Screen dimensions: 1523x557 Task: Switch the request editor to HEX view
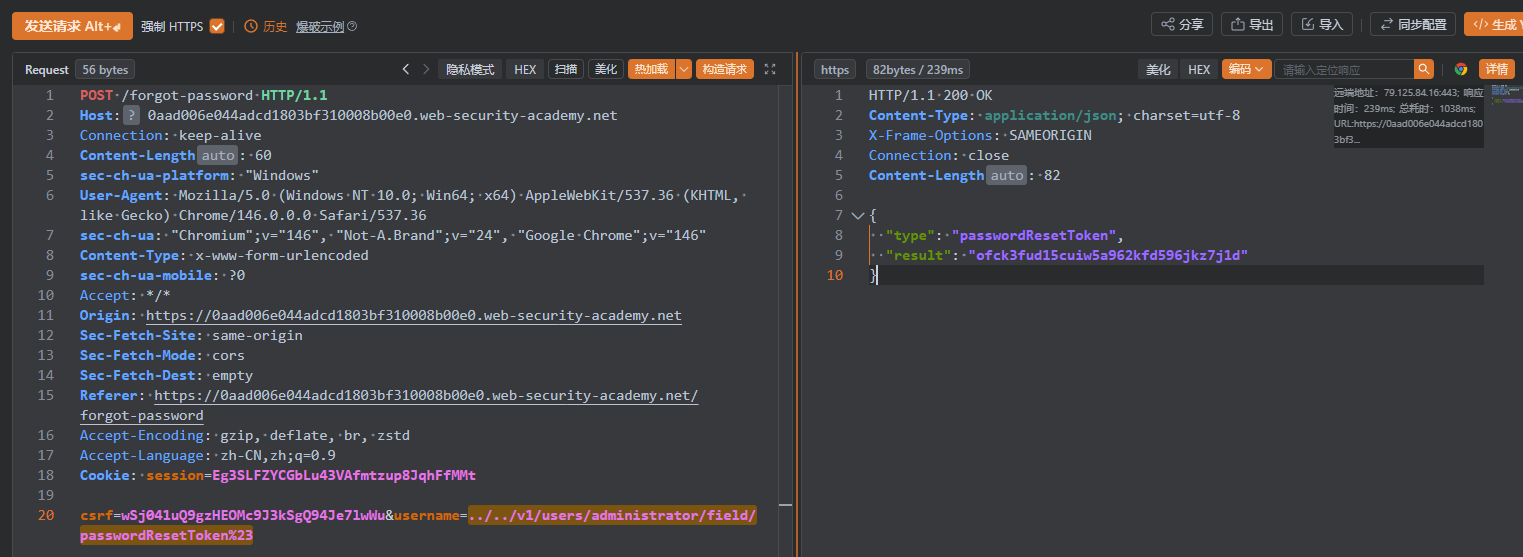pyautogui.click(x=525, y=69)
